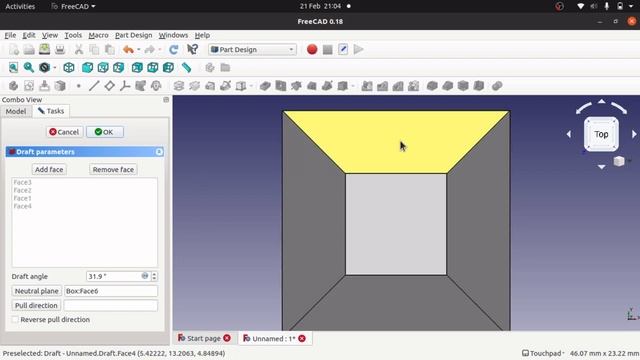Set the Bottom view cube icon
Image resolution: width=640 pixels, height=360 pixels.
click(x=153, y=68)
